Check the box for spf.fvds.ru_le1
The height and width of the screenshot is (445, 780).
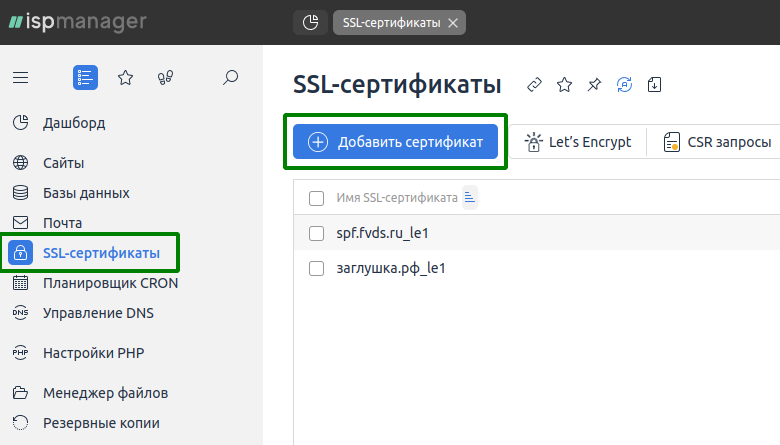[317, 233]
